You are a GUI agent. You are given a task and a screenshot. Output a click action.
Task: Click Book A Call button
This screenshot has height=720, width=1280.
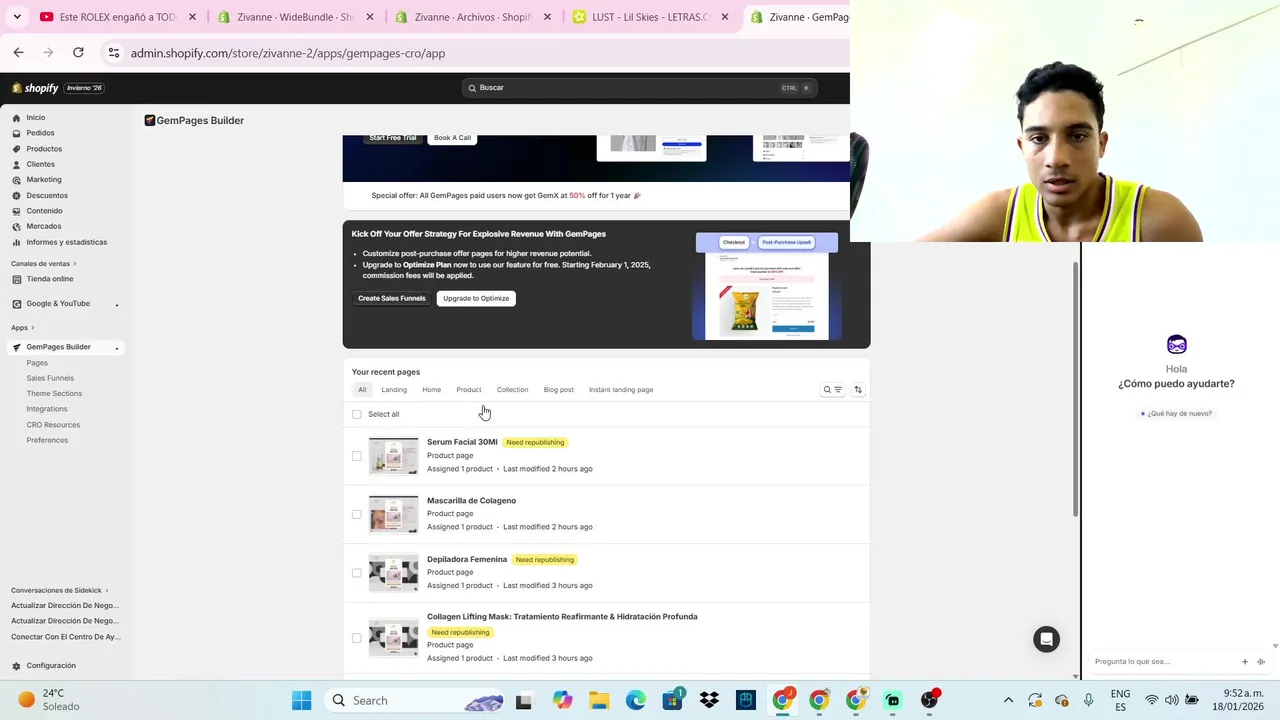click(x=452, y=138)
